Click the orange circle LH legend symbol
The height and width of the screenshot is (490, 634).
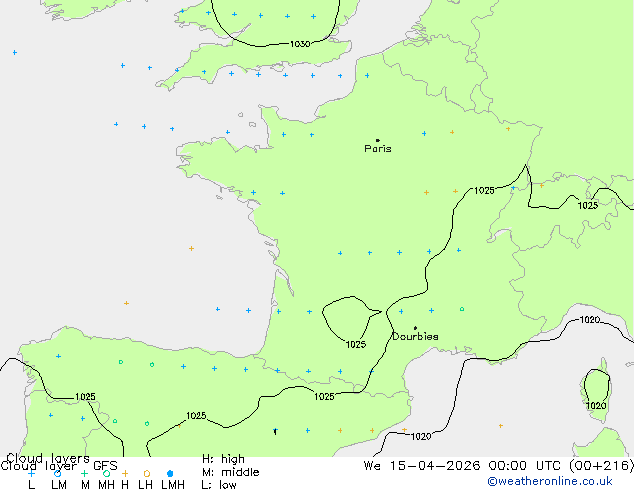[x=147, y=473]
